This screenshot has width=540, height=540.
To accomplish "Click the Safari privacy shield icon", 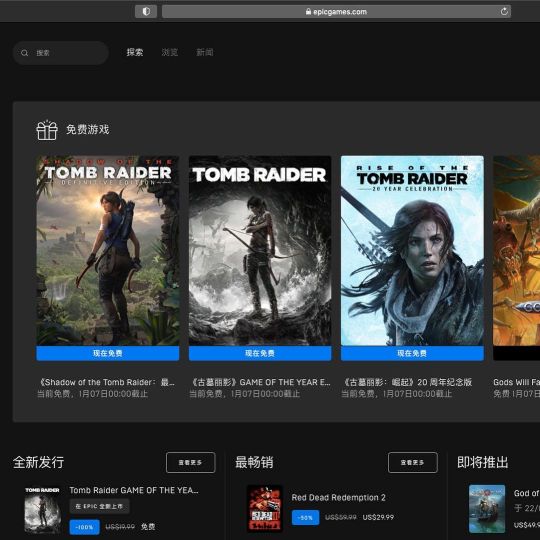I will coord(146,11).
